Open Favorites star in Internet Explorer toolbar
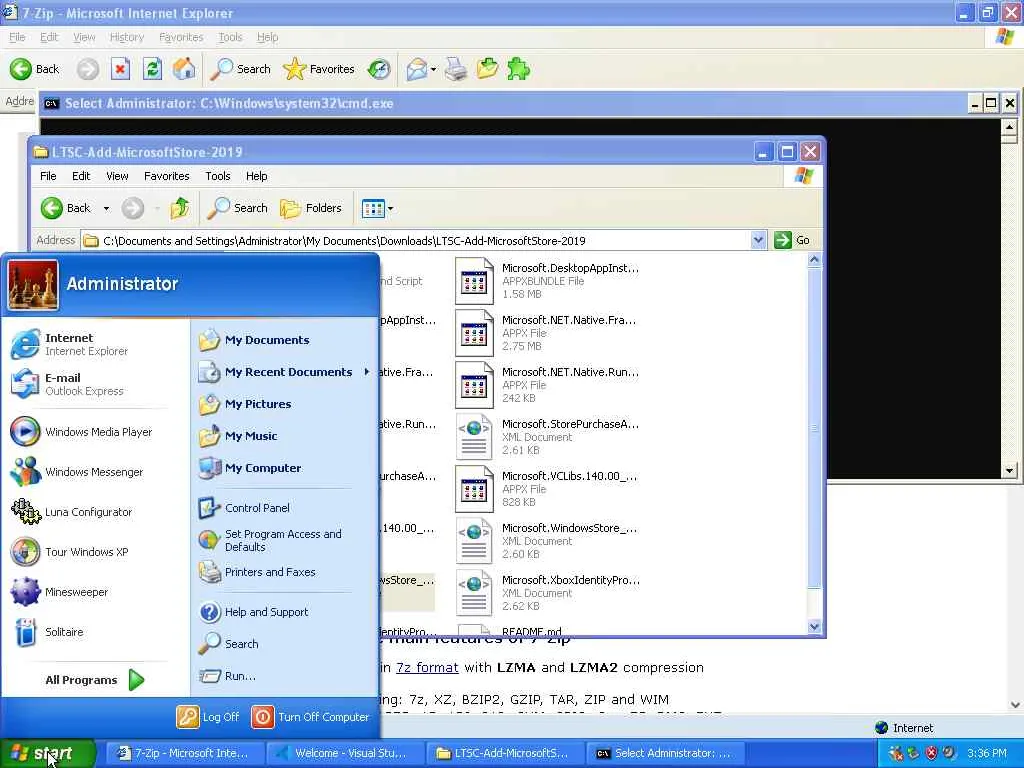 [319, 69]
